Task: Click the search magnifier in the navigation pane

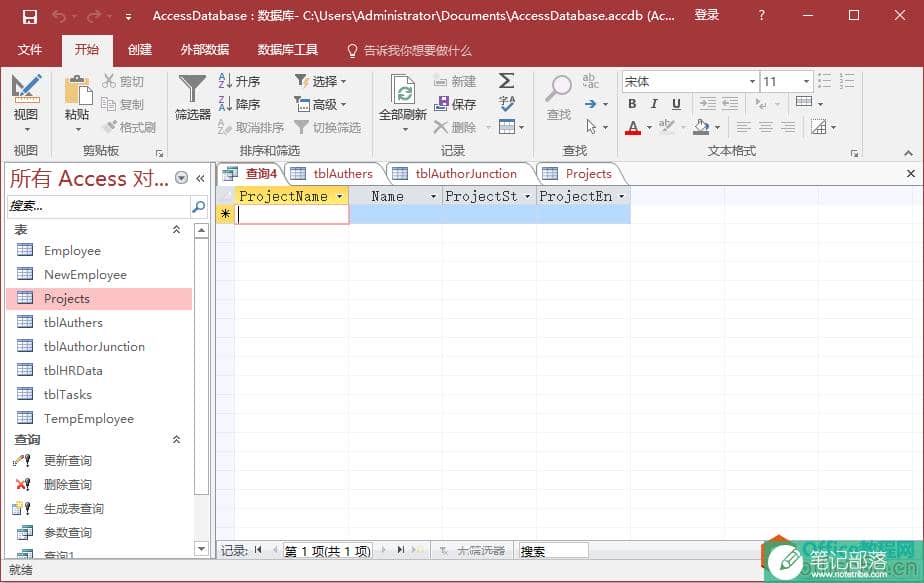Action: point(199,206)
